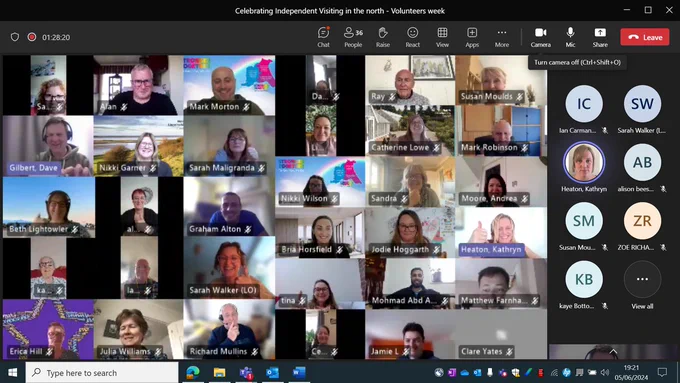Select Beth Lightowler's video tile
The width and height of the screenshot is (680, 383).
(x=48, y=207)
